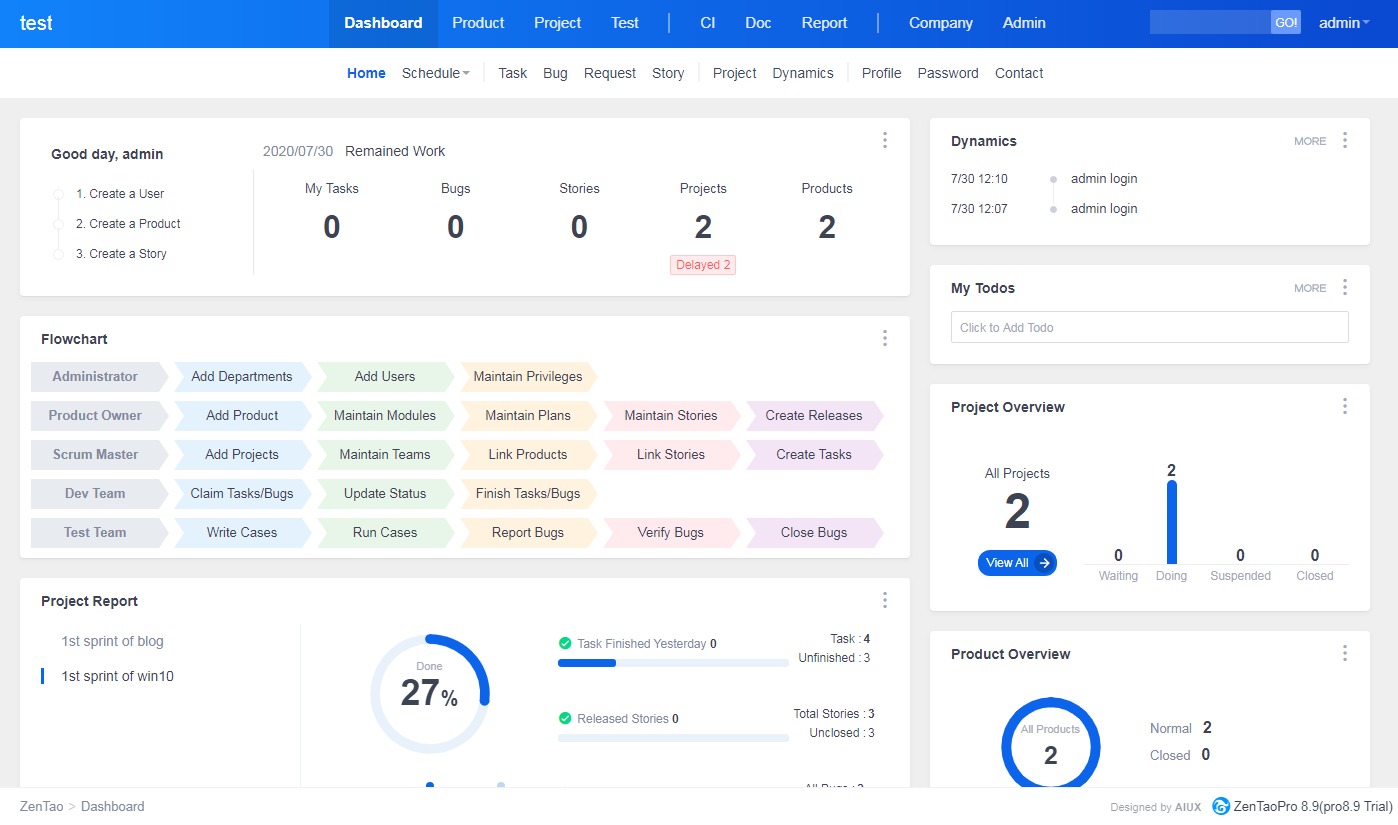
Task: Click the ZenTao logo in footer
Action: pyautogui.click(x=1221, y=806)
